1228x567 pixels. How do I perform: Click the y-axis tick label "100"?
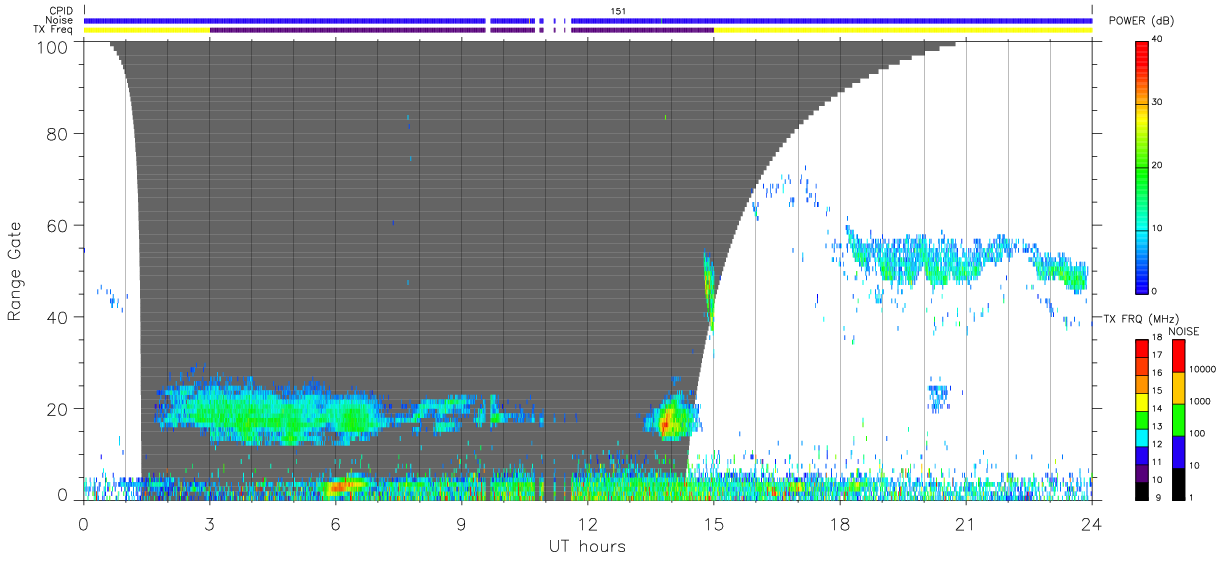[x=53, y=46]
